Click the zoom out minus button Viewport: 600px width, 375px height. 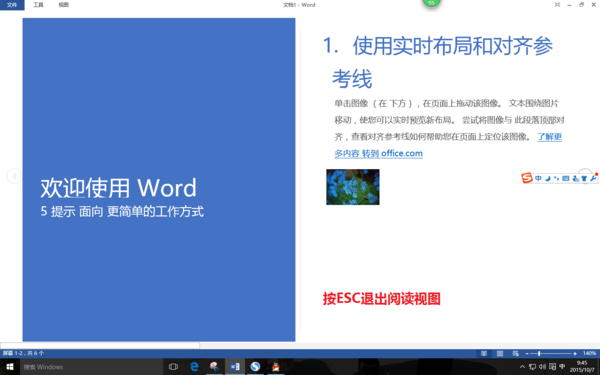[x=527, y=354]
